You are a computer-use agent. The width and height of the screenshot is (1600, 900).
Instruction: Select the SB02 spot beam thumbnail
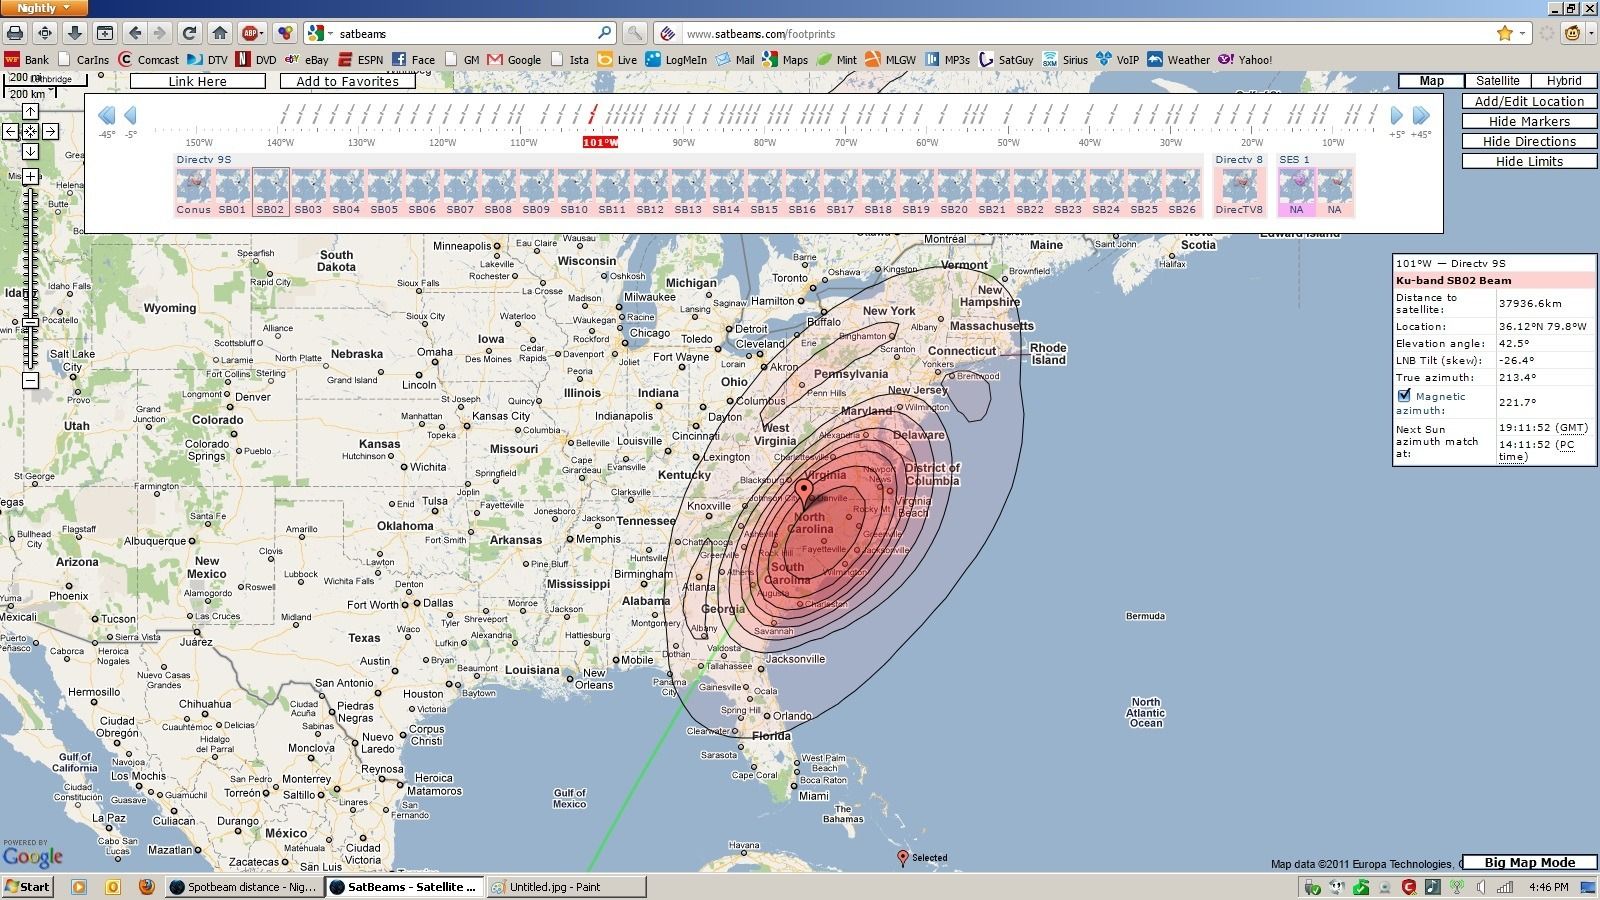click(270, 192)
